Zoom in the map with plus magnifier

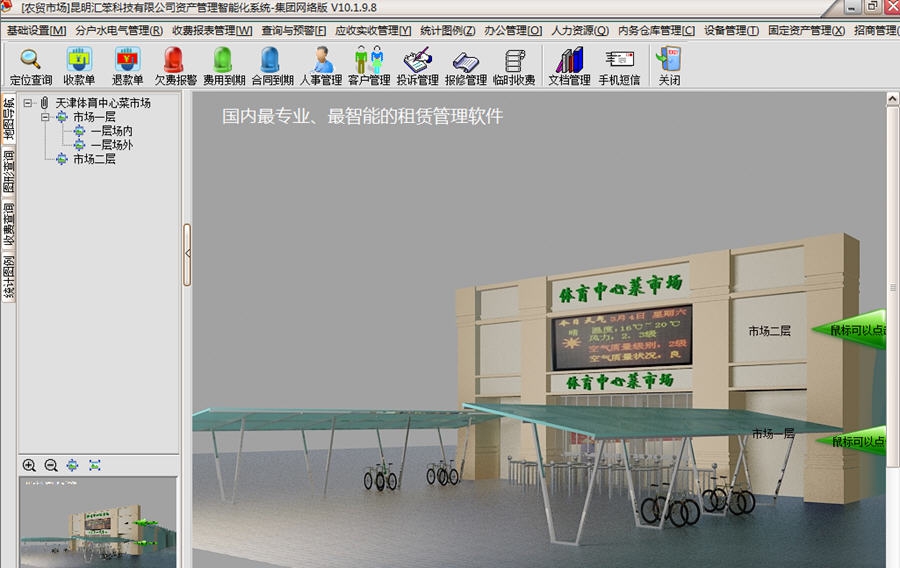pos(29,465)
